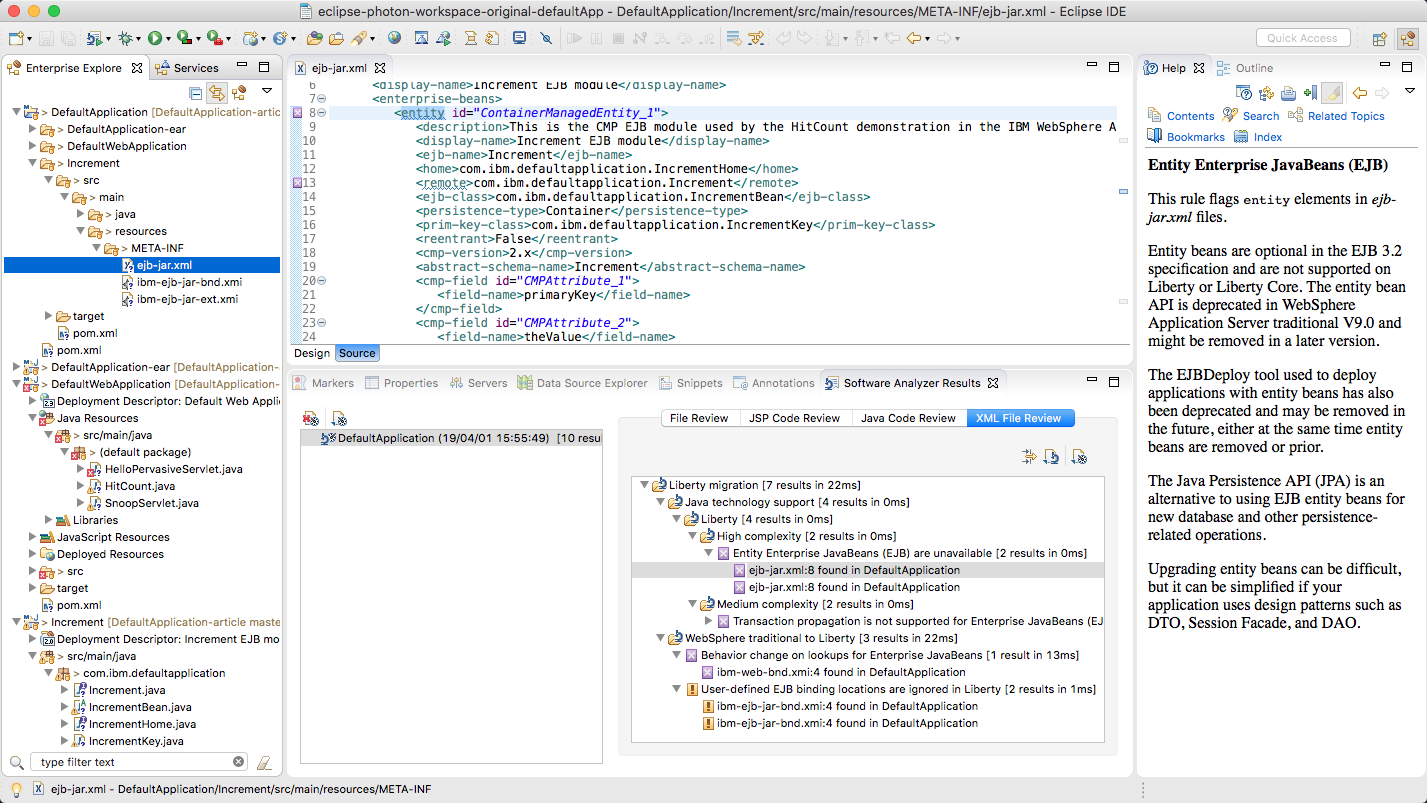The height and width of the screenshot is (803, 1427).
Task: Fold the entity element at line 8
Action: [x=322, y=113]
